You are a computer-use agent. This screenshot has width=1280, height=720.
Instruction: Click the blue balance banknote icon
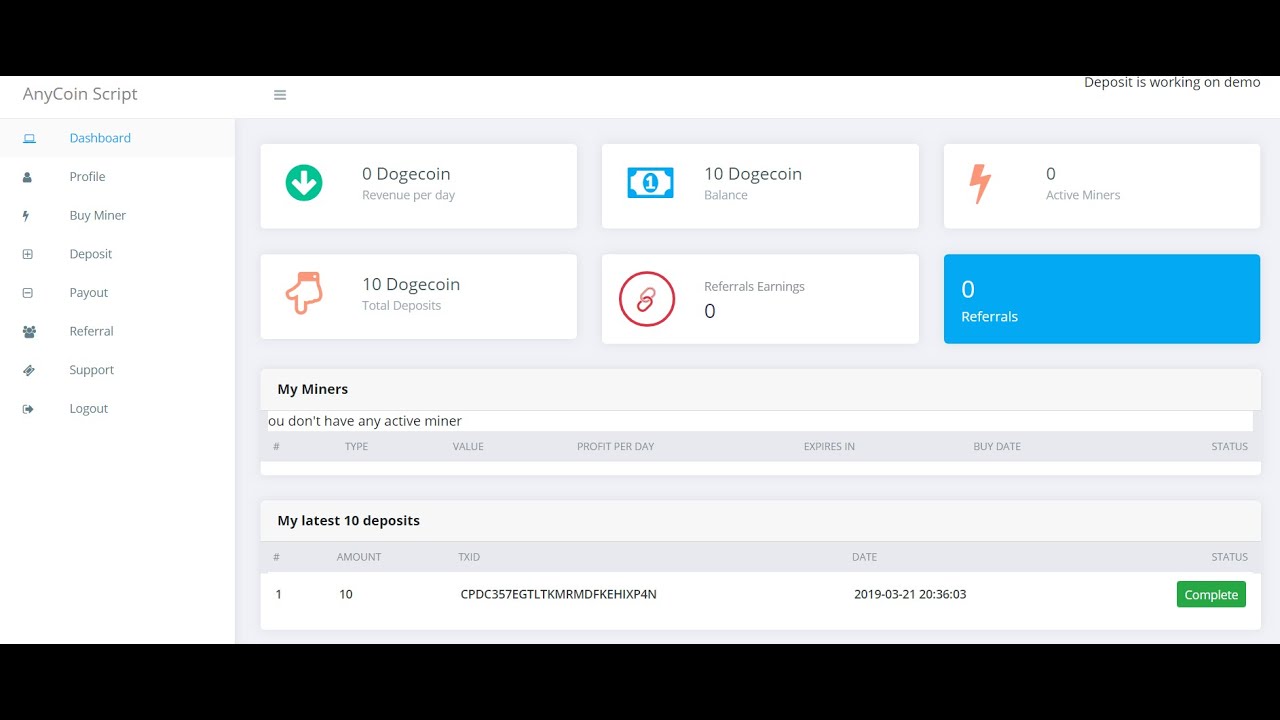point(650,182)
